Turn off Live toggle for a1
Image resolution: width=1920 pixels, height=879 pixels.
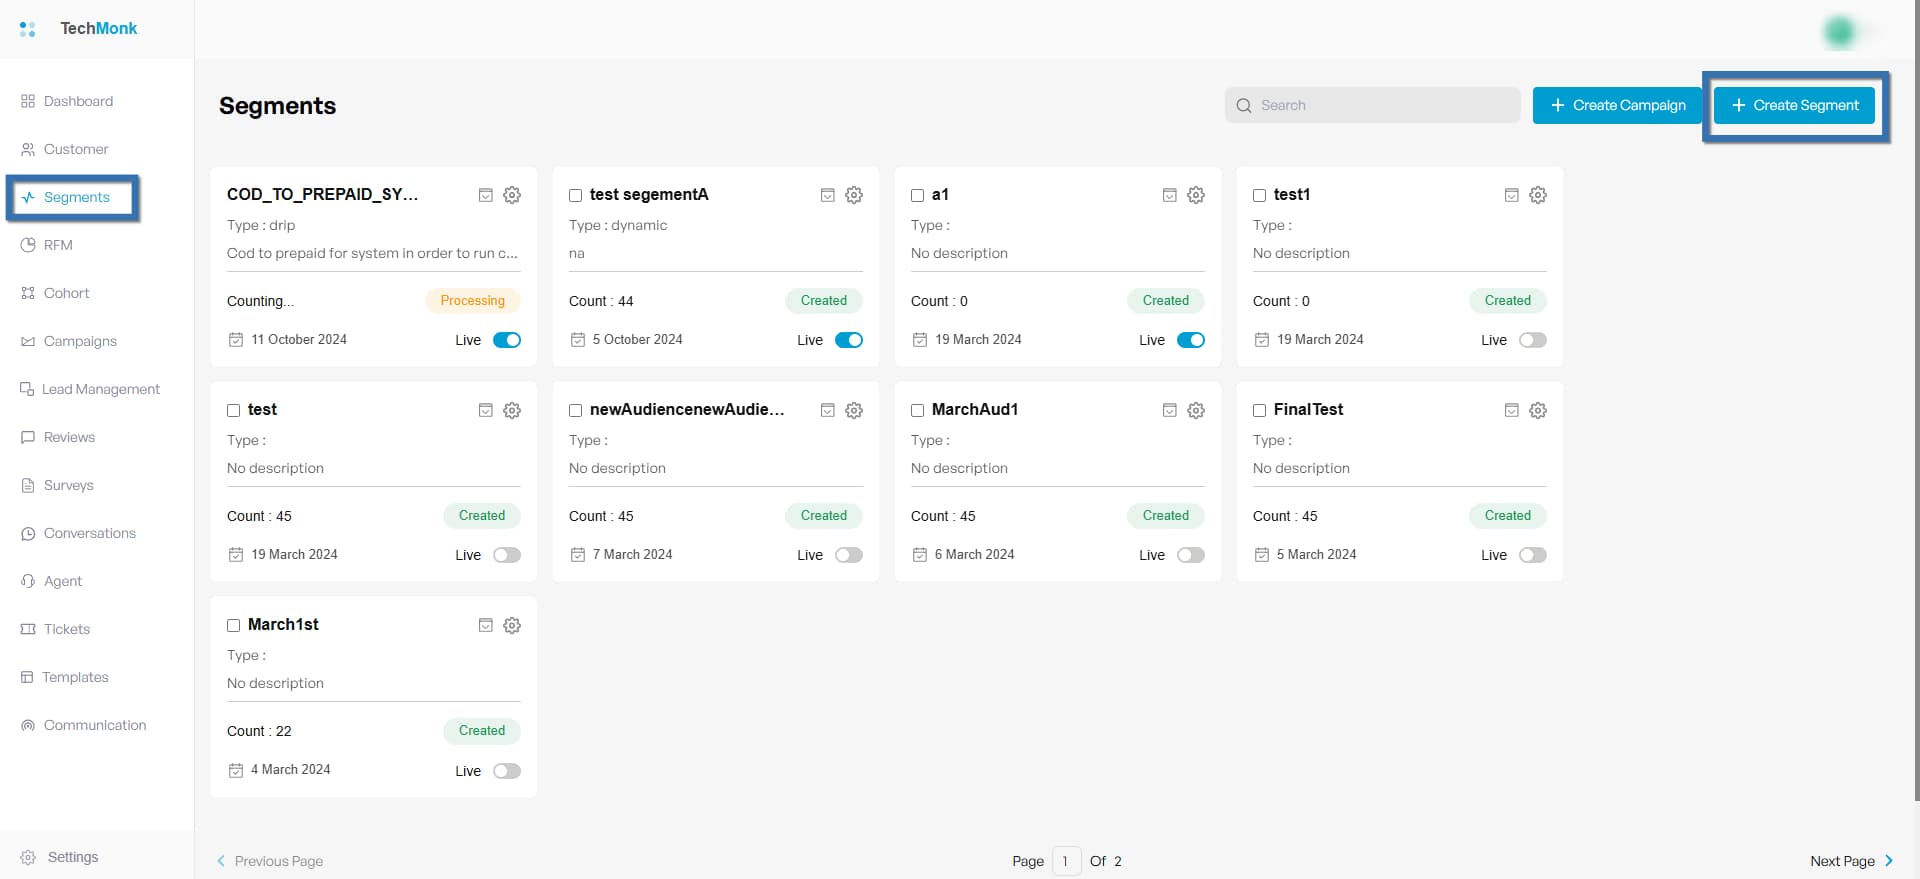coord(1191,340)
